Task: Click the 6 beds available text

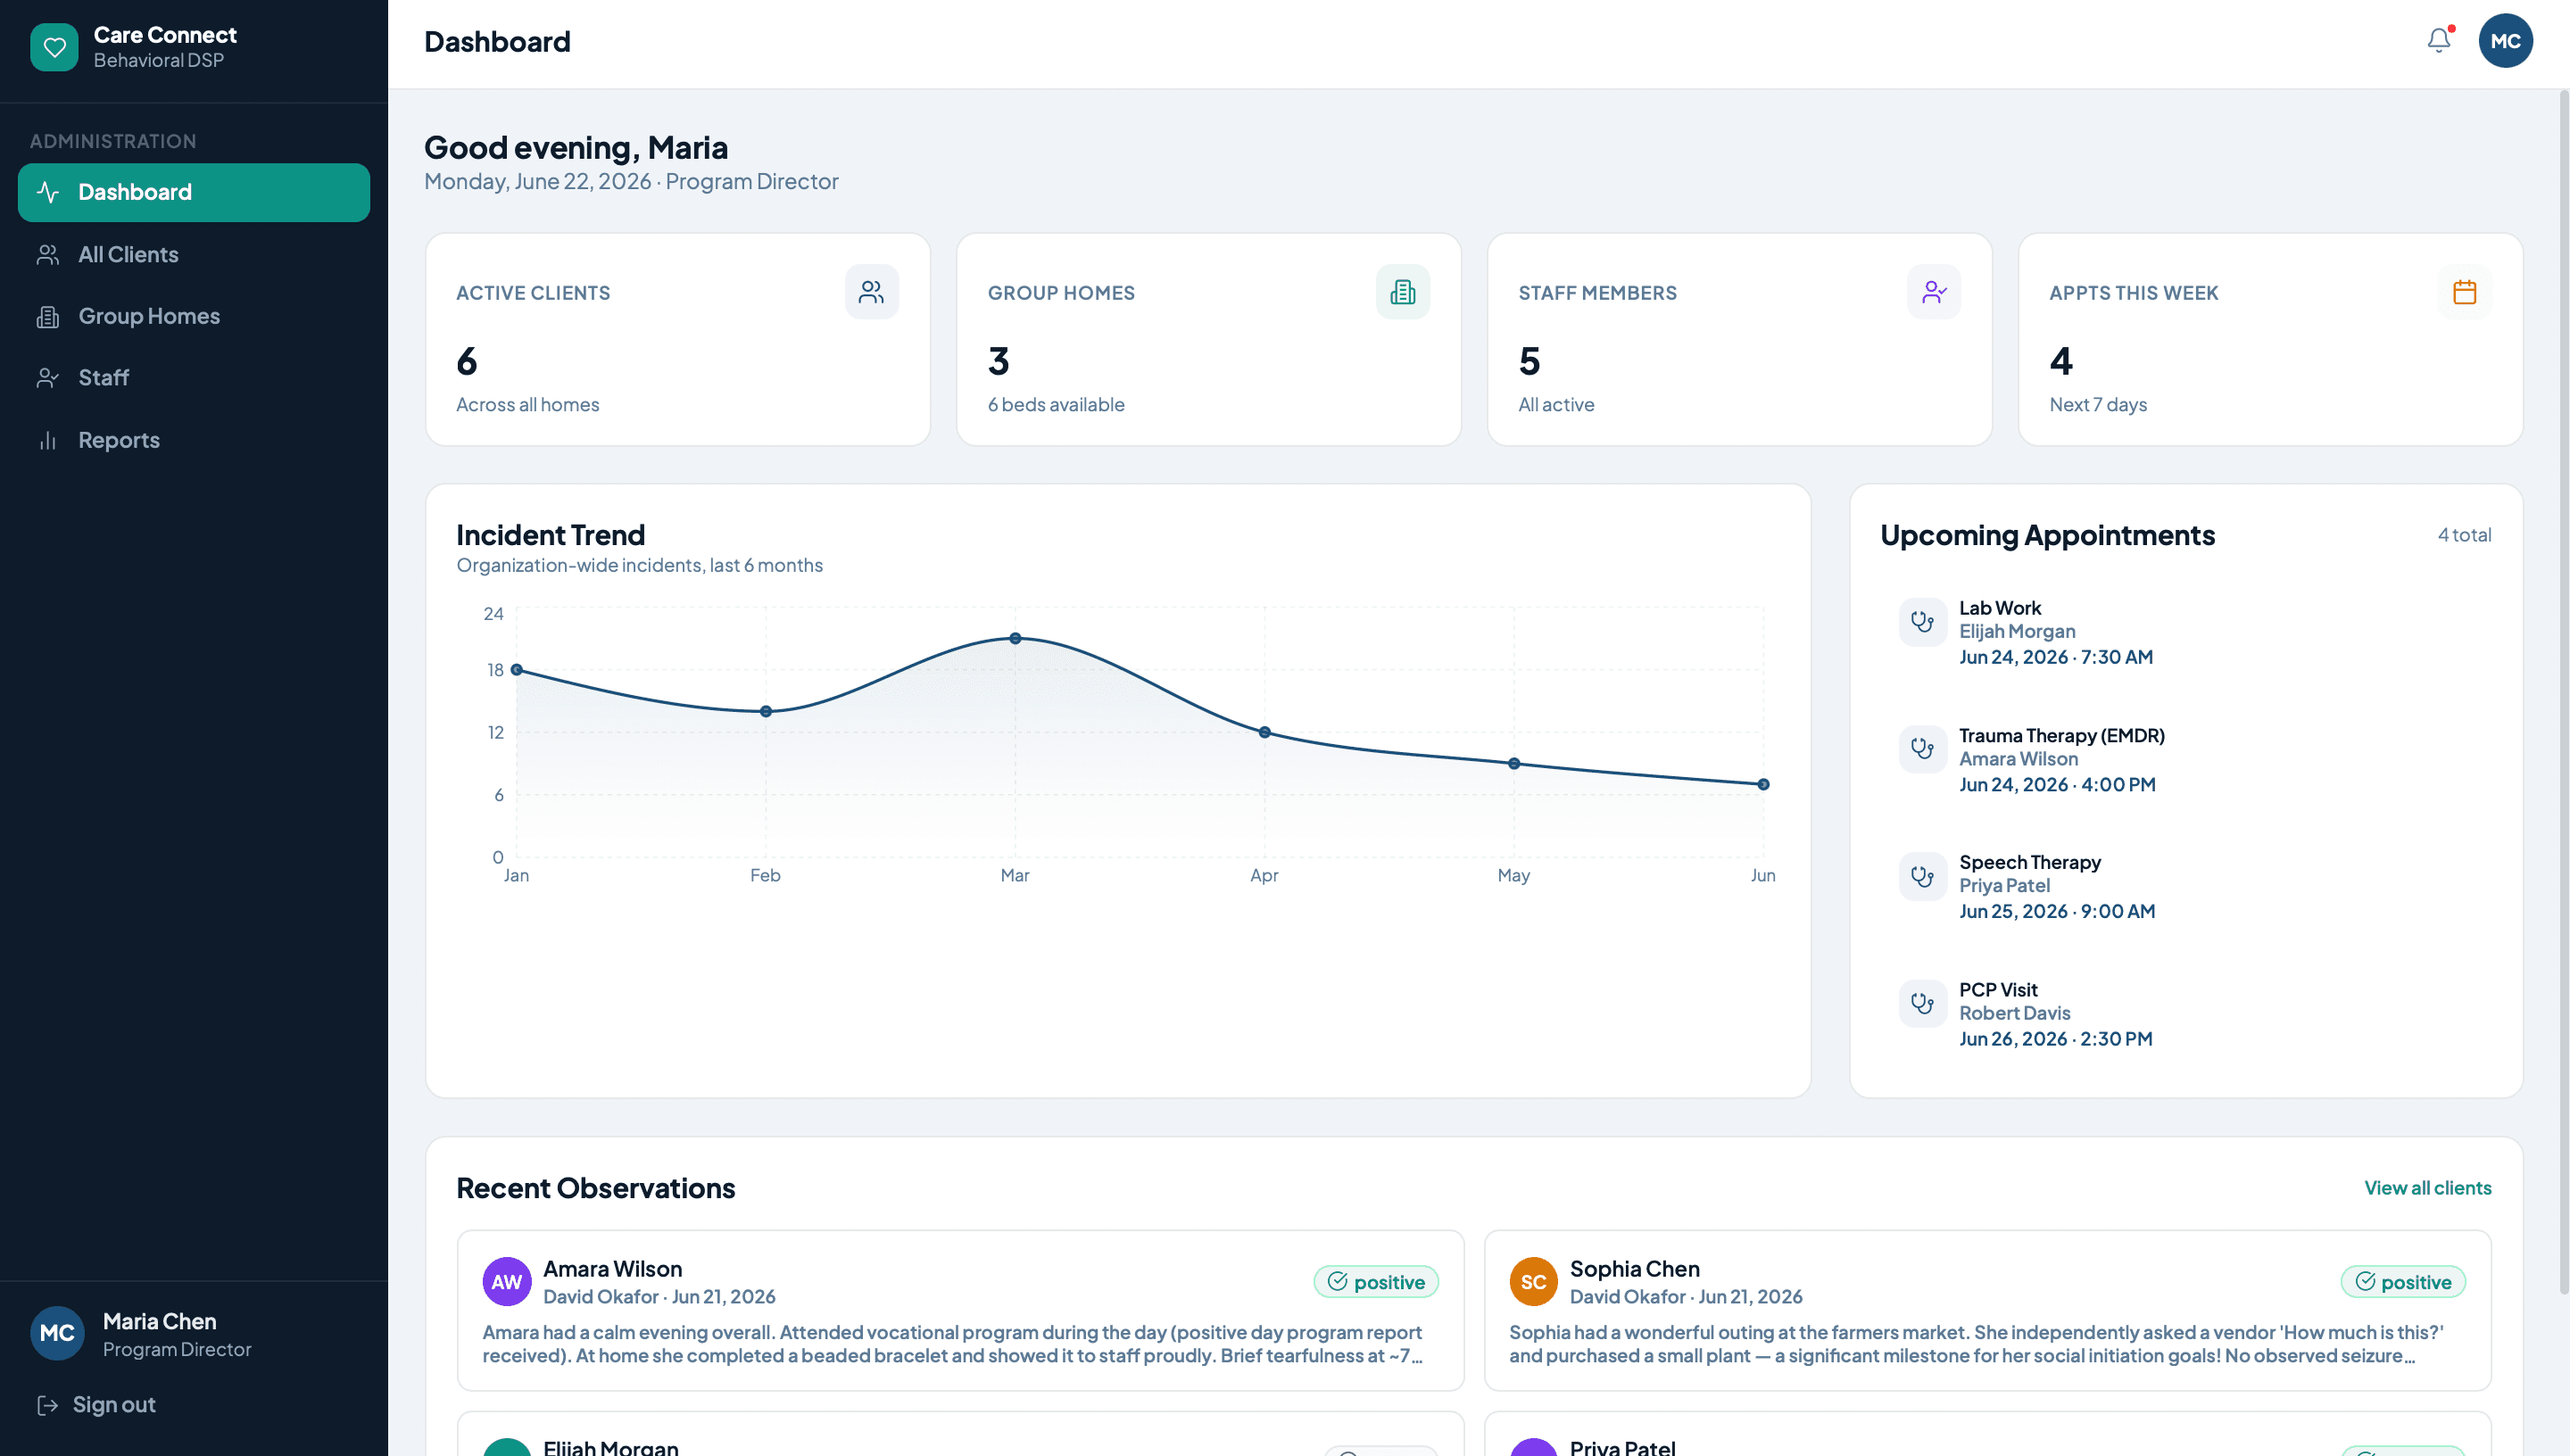Action: click(x=1056, y=405)
